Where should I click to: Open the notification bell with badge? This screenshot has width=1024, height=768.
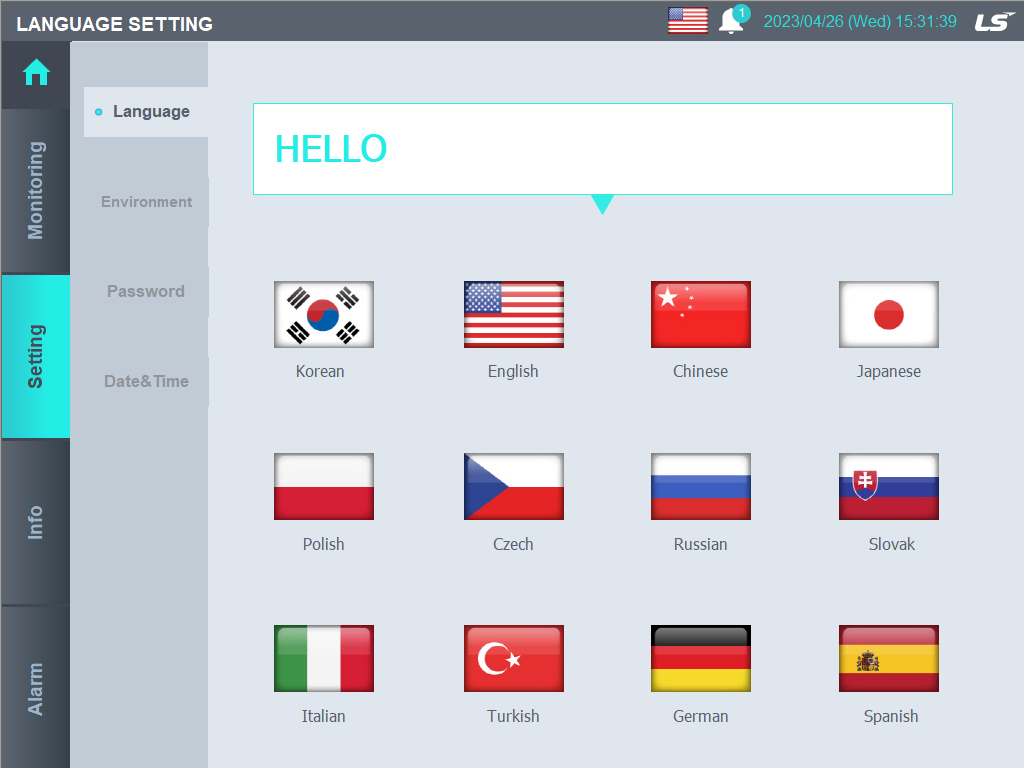pyautogui.click(x=734, y=20)
